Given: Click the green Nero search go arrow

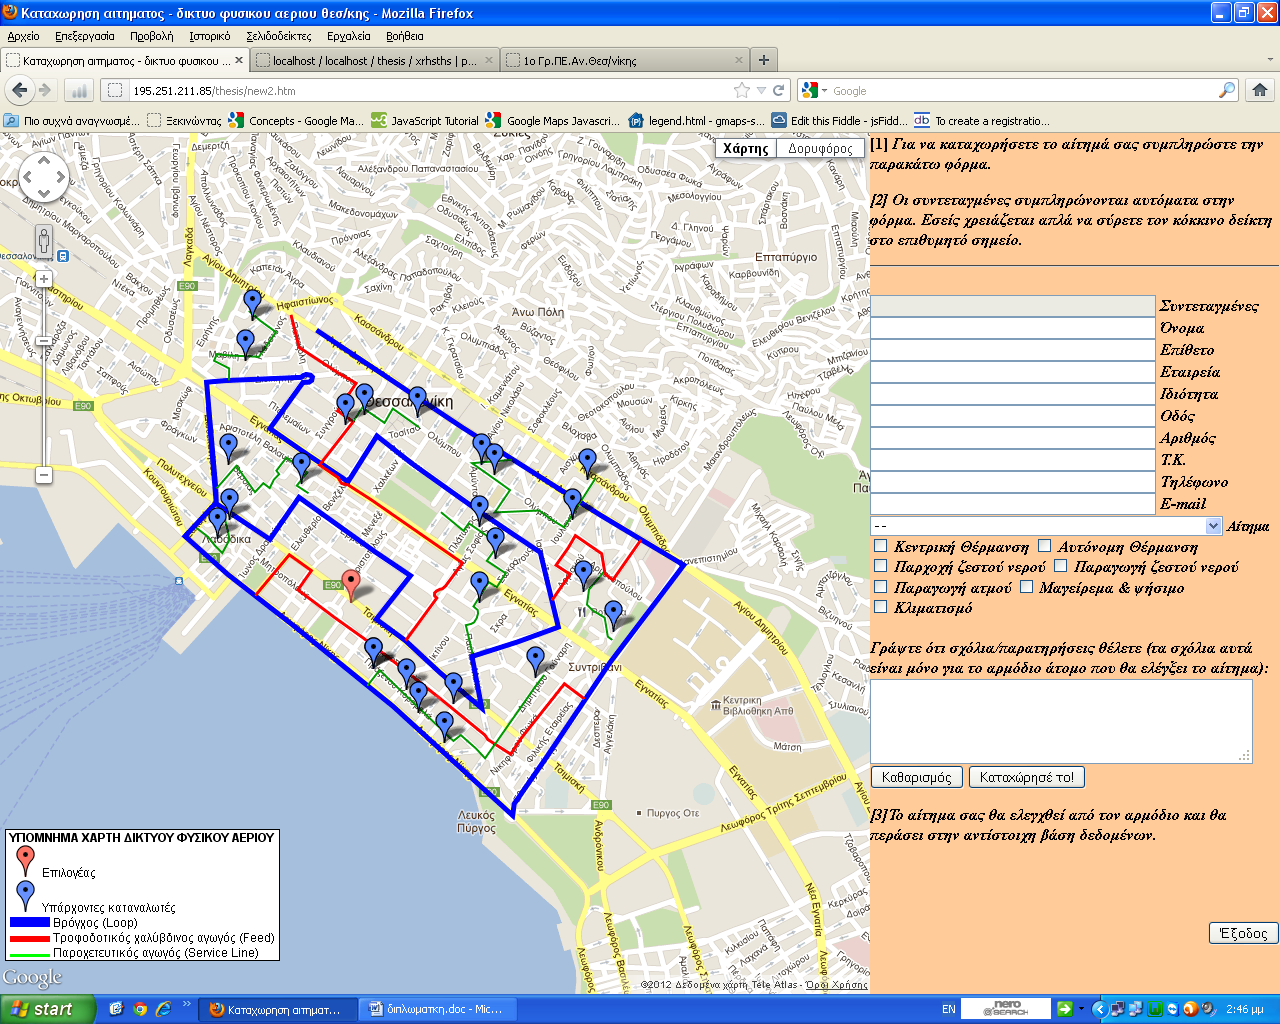Looking at the screenshot, I should (1065, 1009).
